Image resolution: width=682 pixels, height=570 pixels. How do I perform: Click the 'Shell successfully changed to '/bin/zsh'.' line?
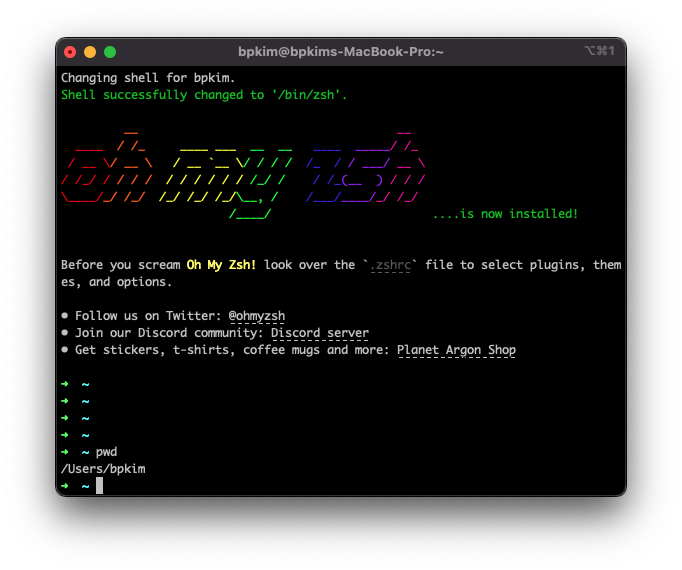point(204,95)
